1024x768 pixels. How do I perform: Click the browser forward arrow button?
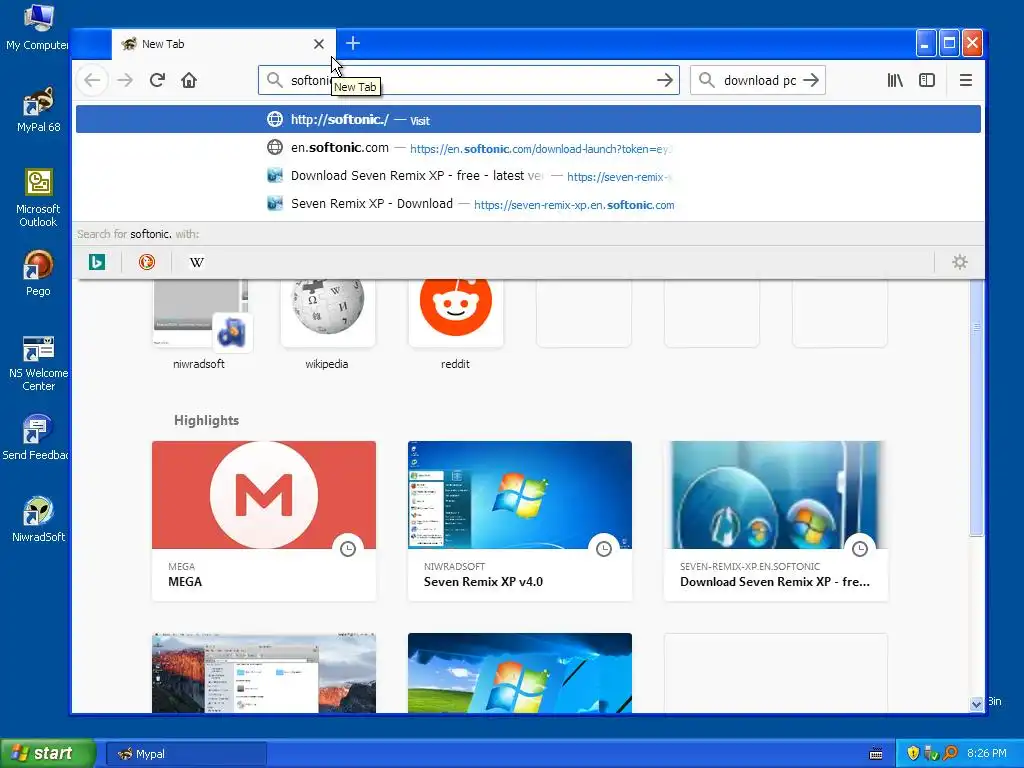pos(125,80)
